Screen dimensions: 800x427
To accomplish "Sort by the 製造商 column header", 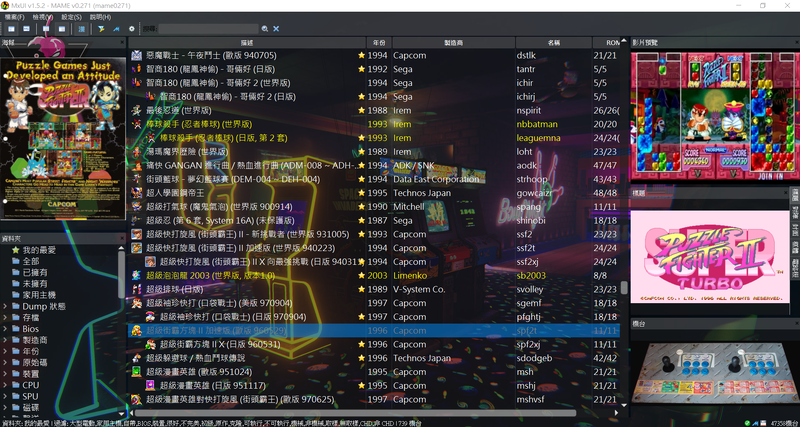I will click(x=454, y=43).
